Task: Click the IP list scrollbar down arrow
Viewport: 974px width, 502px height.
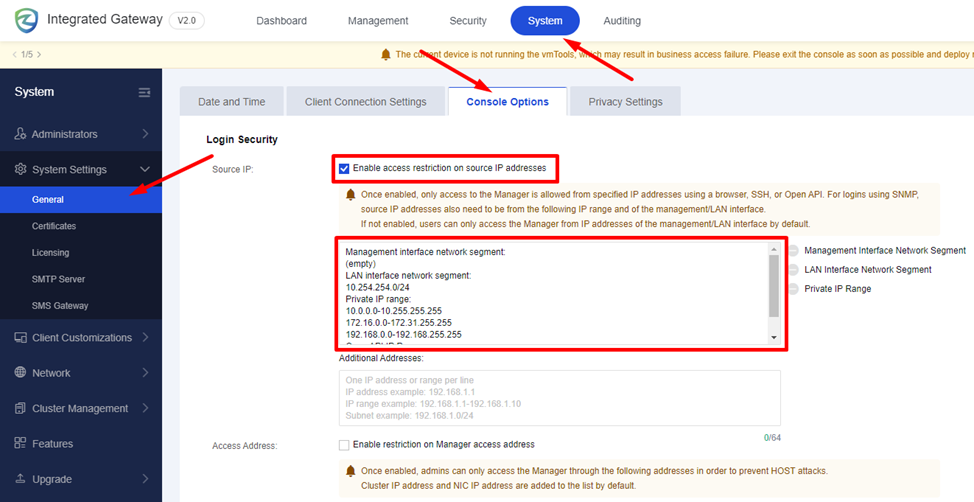Action: coord(773,337)
